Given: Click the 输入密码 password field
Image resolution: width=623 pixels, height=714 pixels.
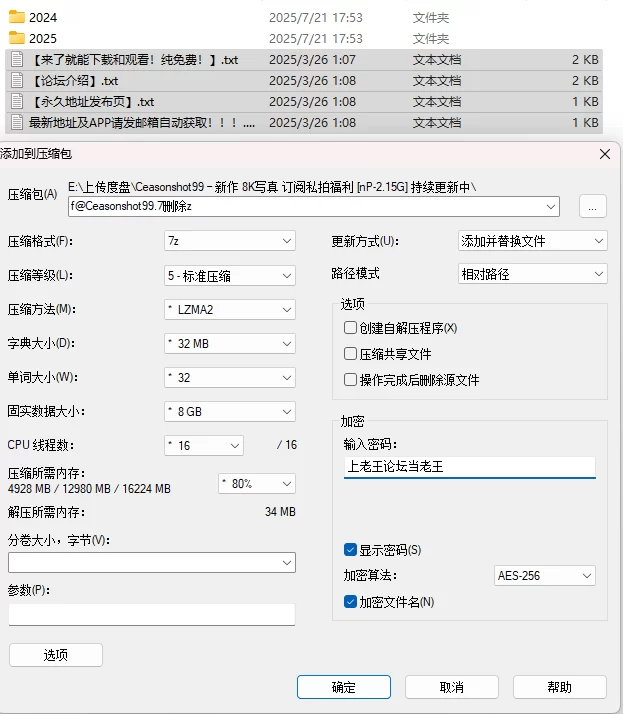Looking at the screenshot, I should pyautogui.click(x=470, y=467).
